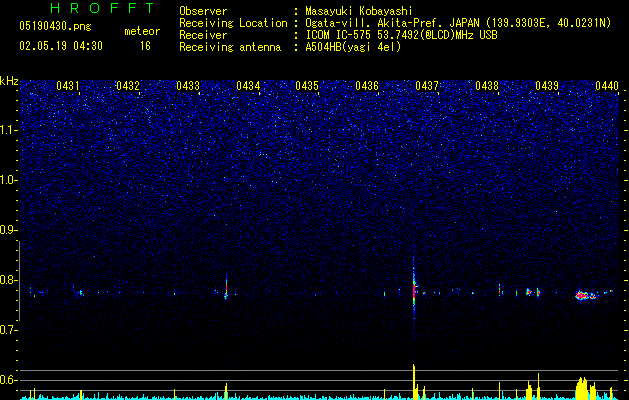The width and height of the screenshot is (629, 400).
Task: Click the wide yellow power peak between 0439 and 0440
Action: click(582, 388)
